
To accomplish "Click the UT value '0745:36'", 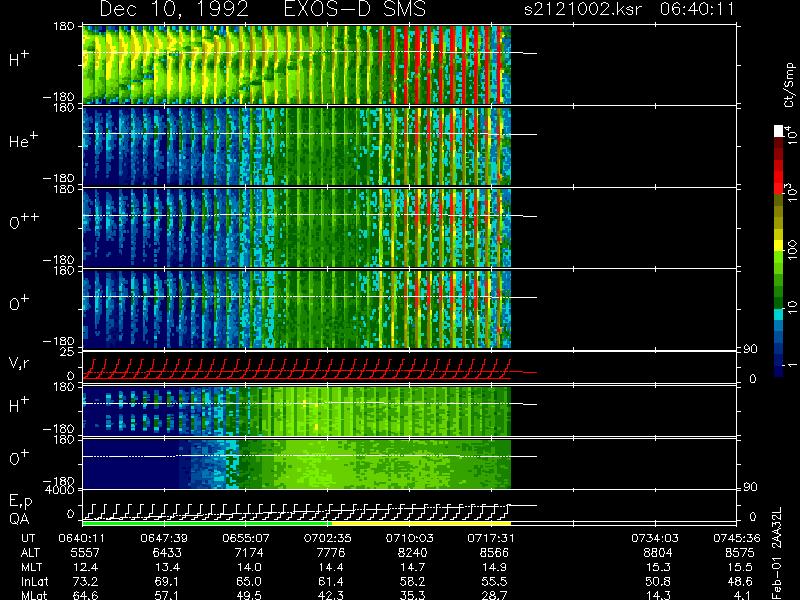I will click(x=737, y=538).
